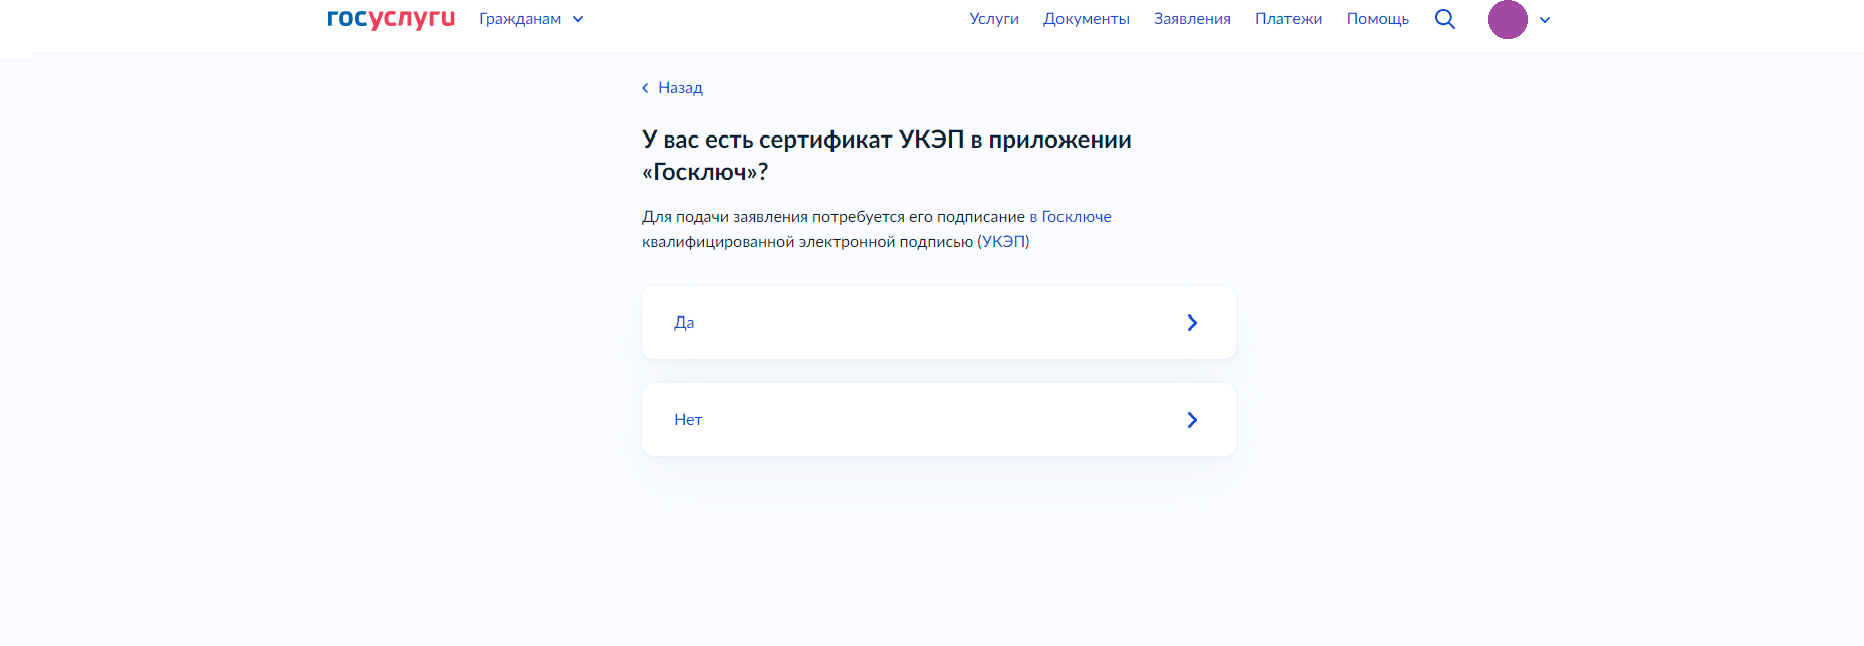Open the Документы menu item
1864x646 pixels.
1086,19
